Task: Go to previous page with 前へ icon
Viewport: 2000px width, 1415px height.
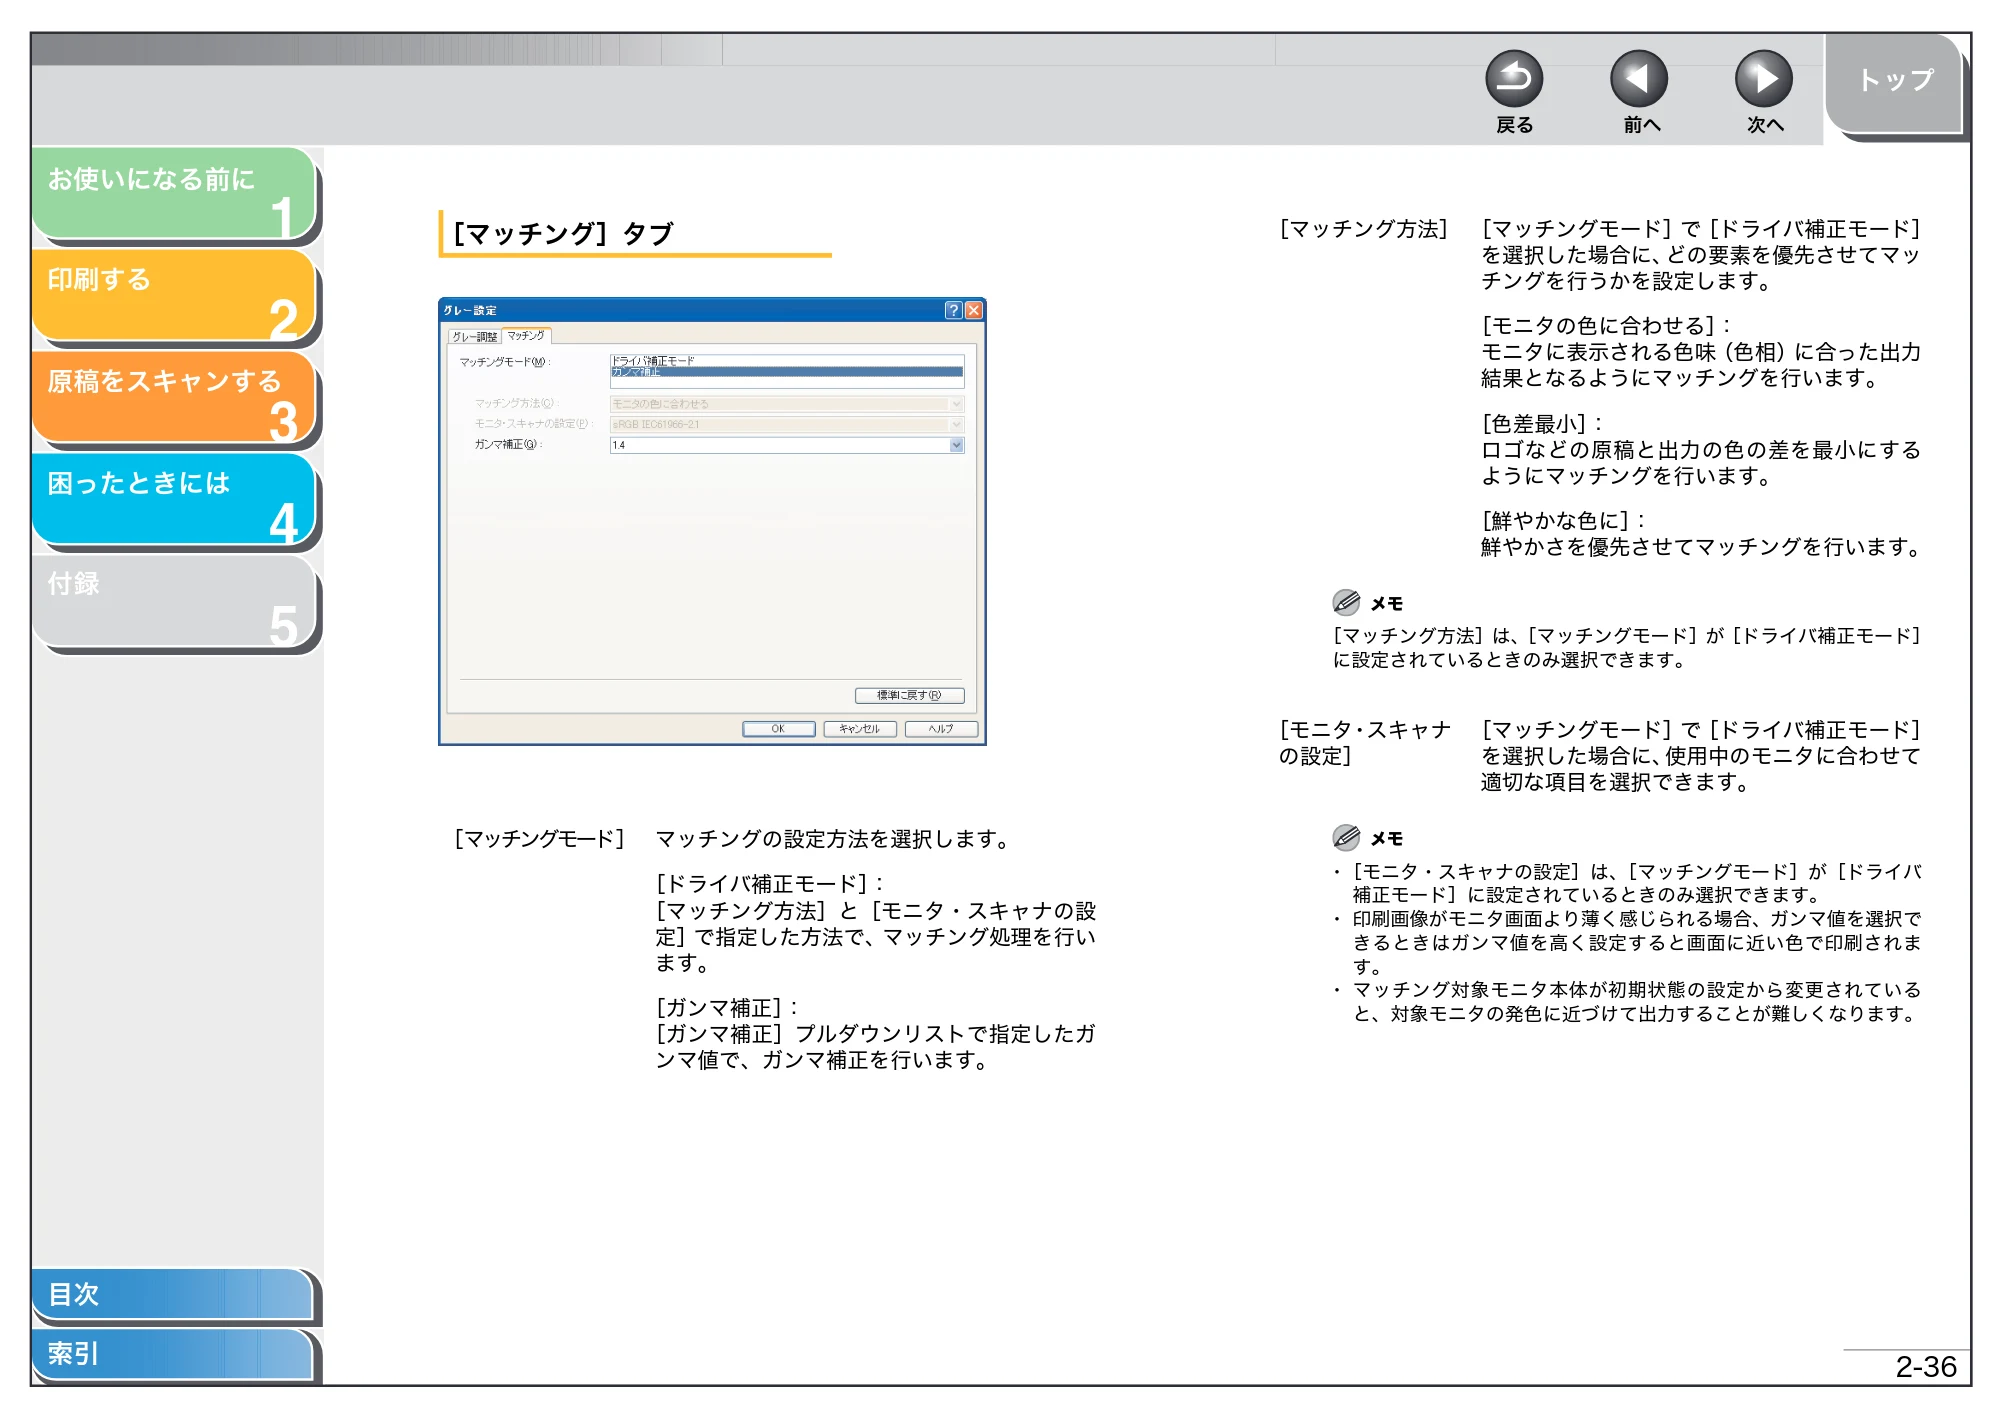Action: [x=1638, y=79]
